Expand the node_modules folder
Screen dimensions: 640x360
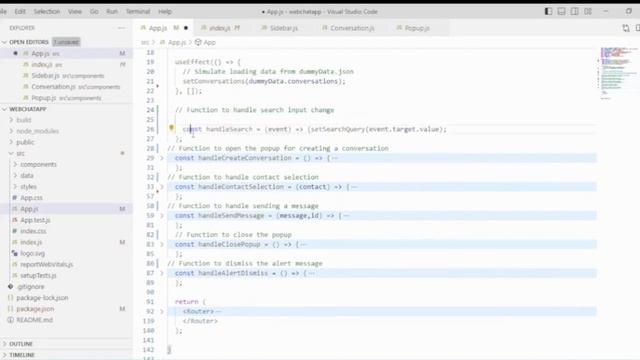click(38, 131)
